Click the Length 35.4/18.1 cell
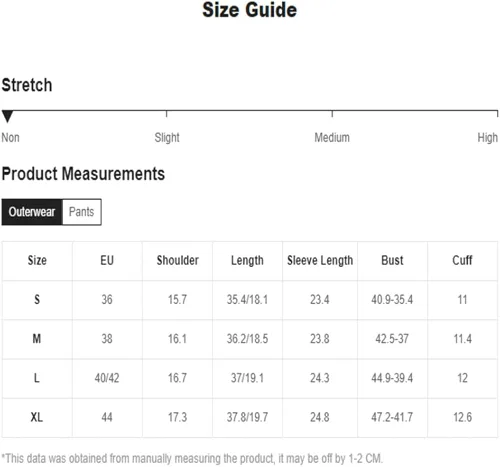The height and width of the screenshot is (467, 500). (247, 299)
